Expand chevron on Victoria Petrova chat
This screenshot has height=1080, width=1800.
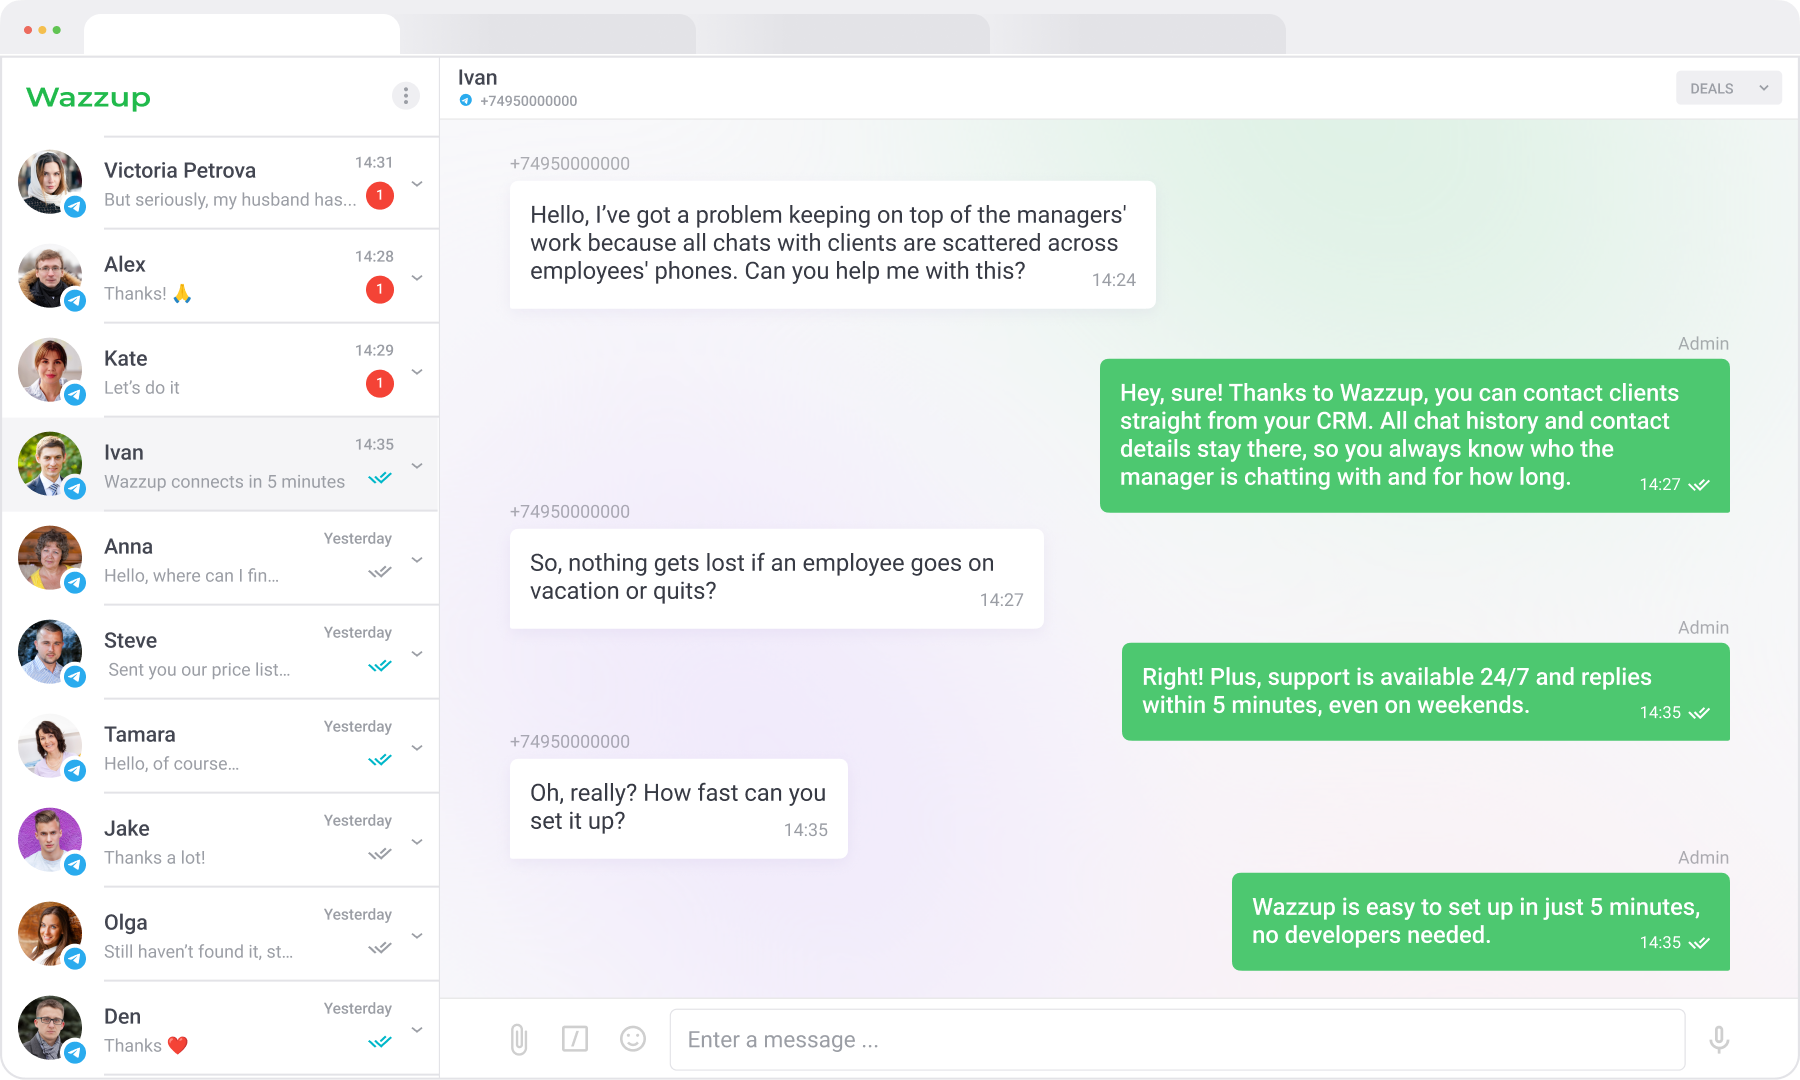(x=418, y=184)
